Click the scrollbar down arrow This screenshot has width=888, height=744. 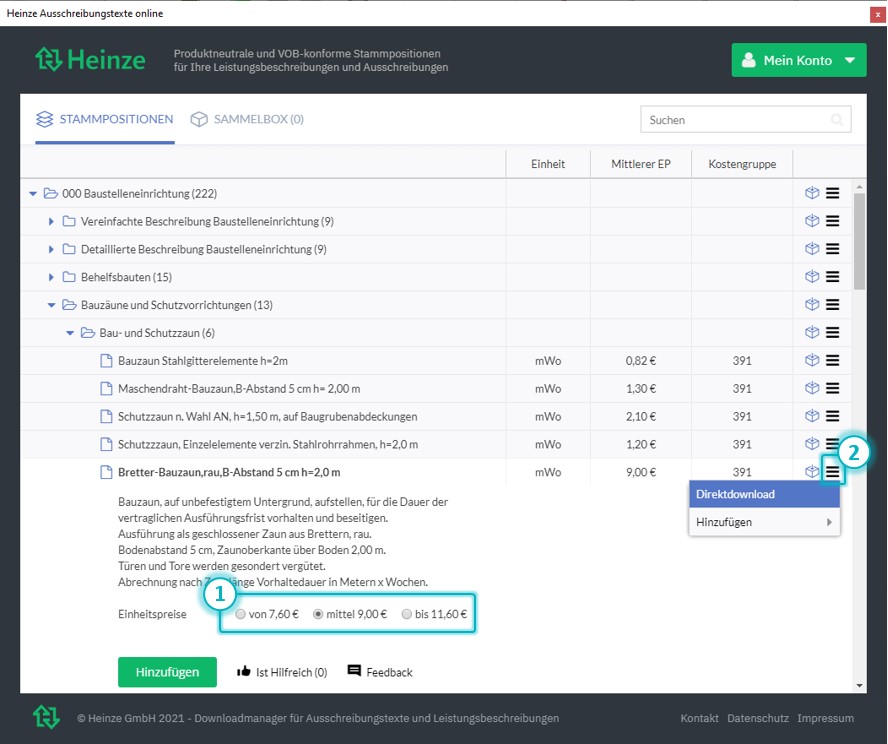tap(859, 686)
